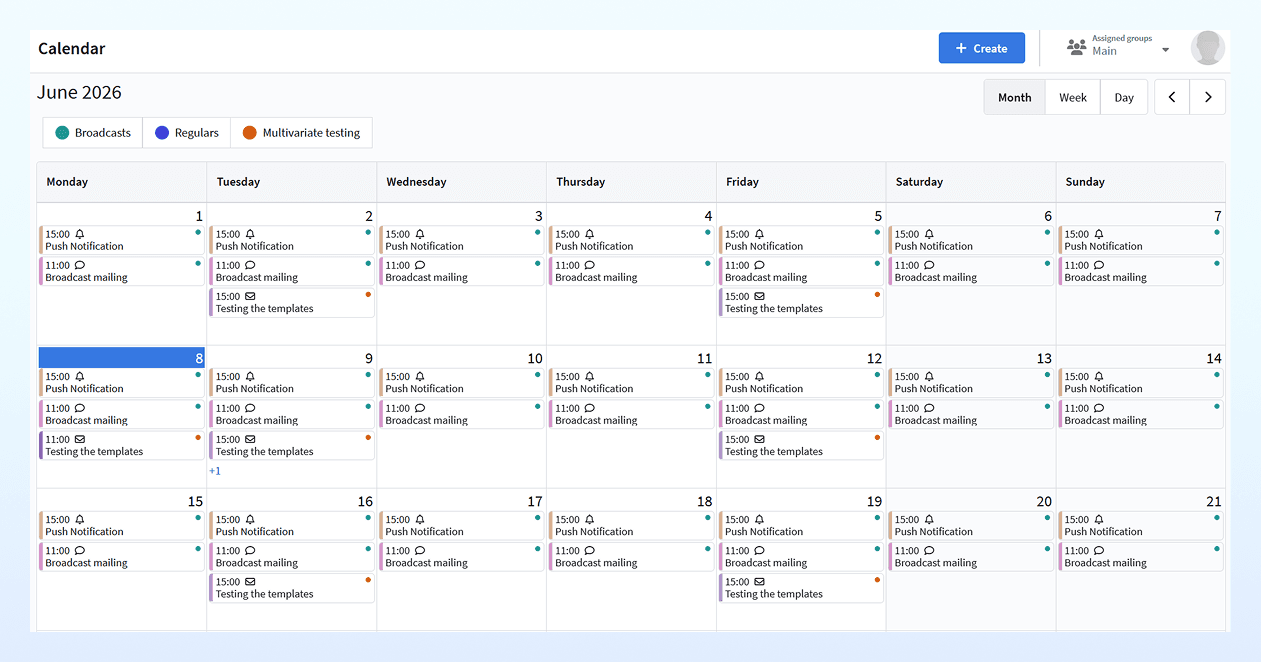Viewport: 1261px width, 662px height.
Task: Click the envelope icon on June 8 Testing the templates
Action: (80, 440)
